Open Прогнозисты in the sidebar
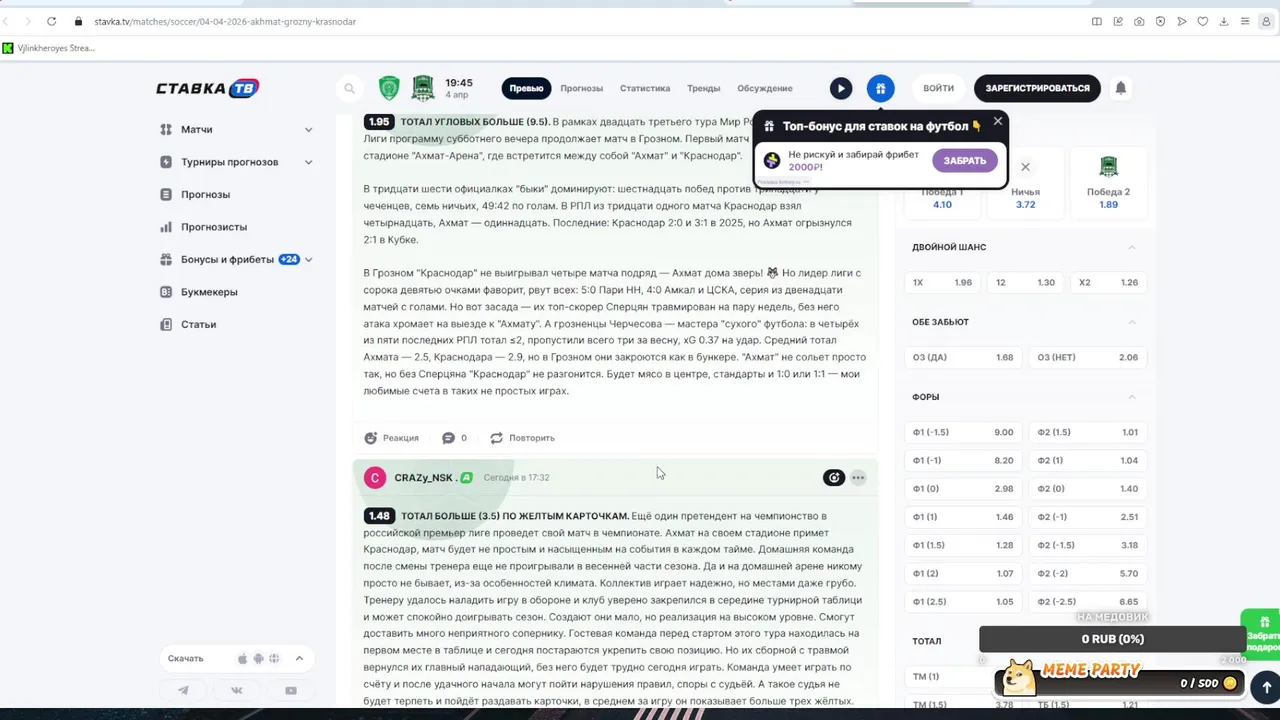The width and height of the screenshot is (1280, 720). coord(214,227)
